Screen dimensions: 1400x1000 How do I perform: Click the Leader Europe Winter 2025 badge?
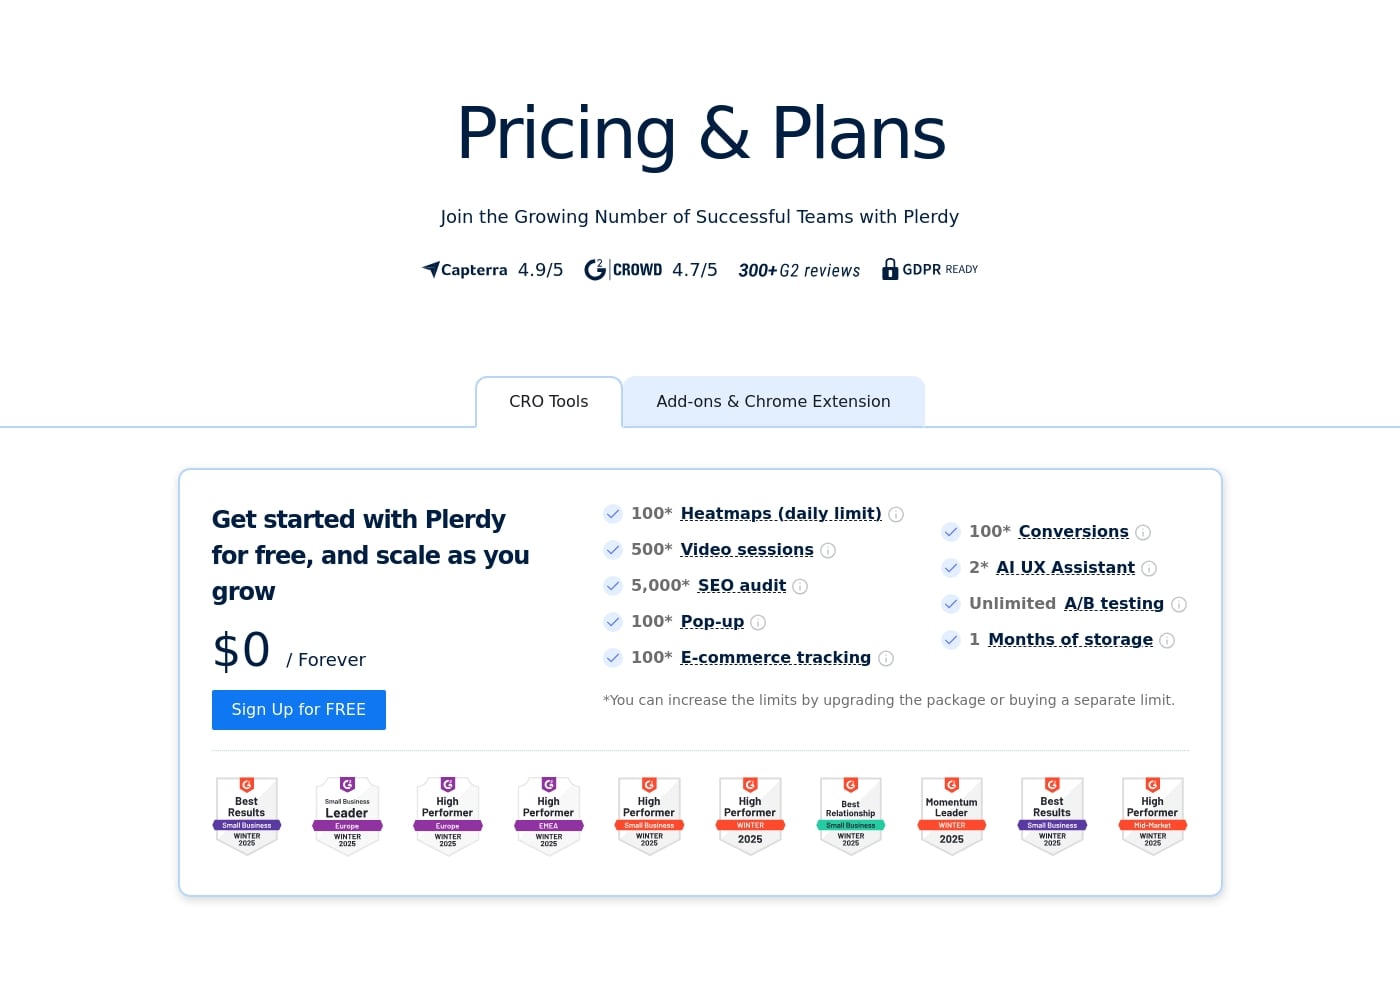(x=346, y=815)
